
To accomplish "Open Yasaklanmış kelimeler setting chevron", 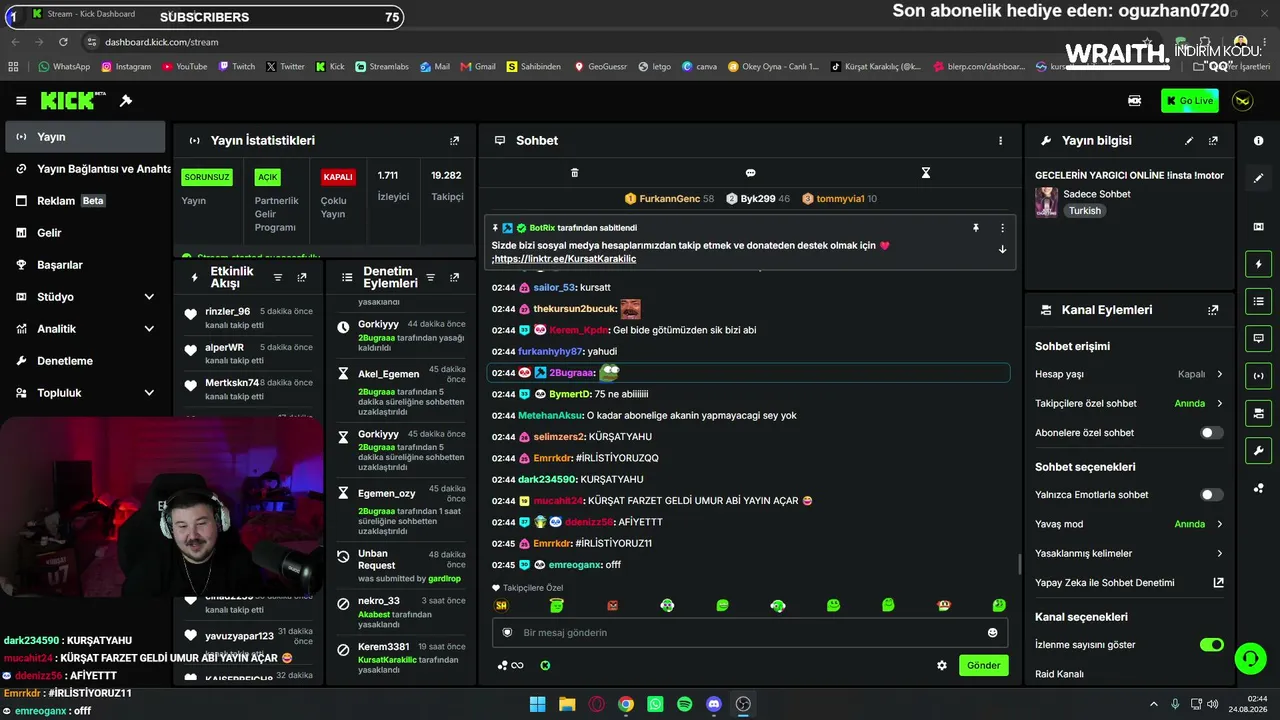I will 1219,553.
